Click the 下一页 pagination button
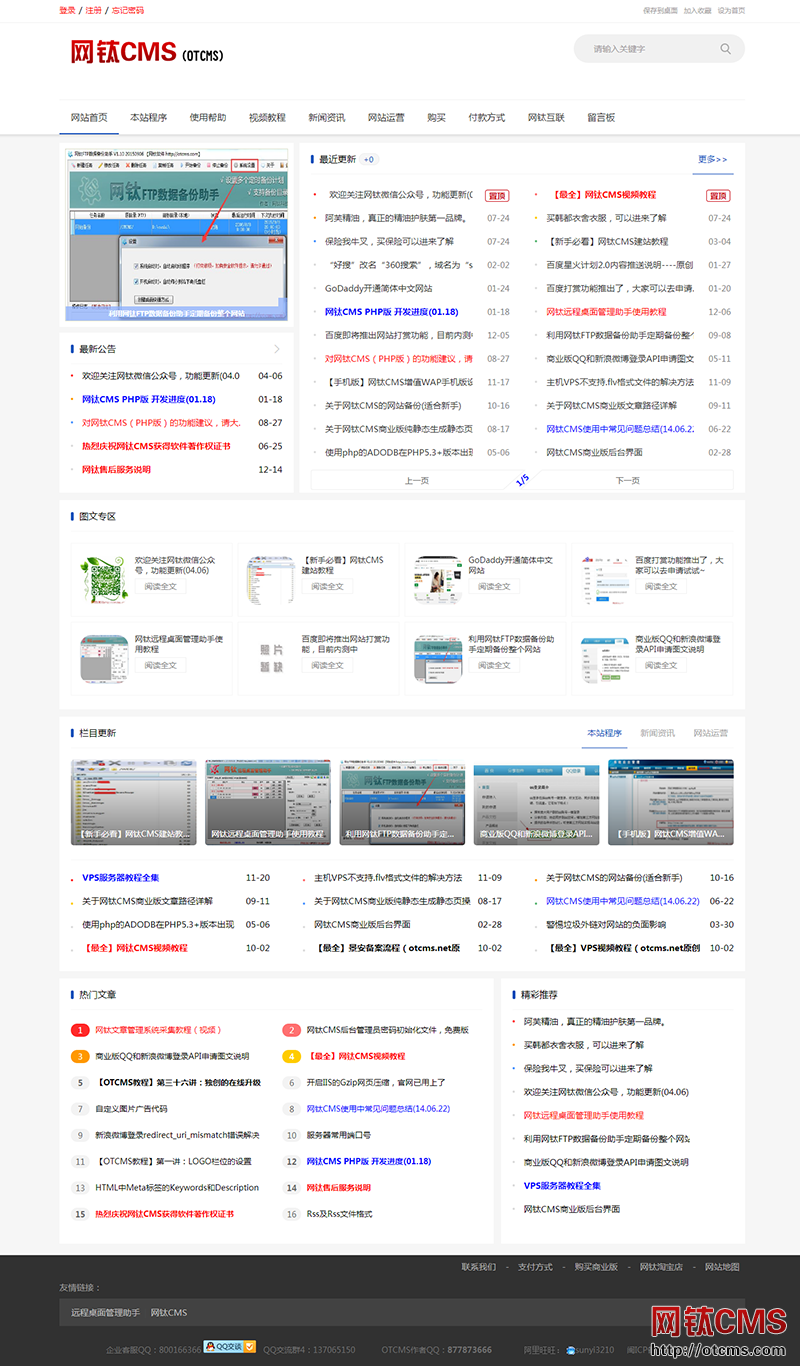The image size is (800, 1366). point(628,480)
